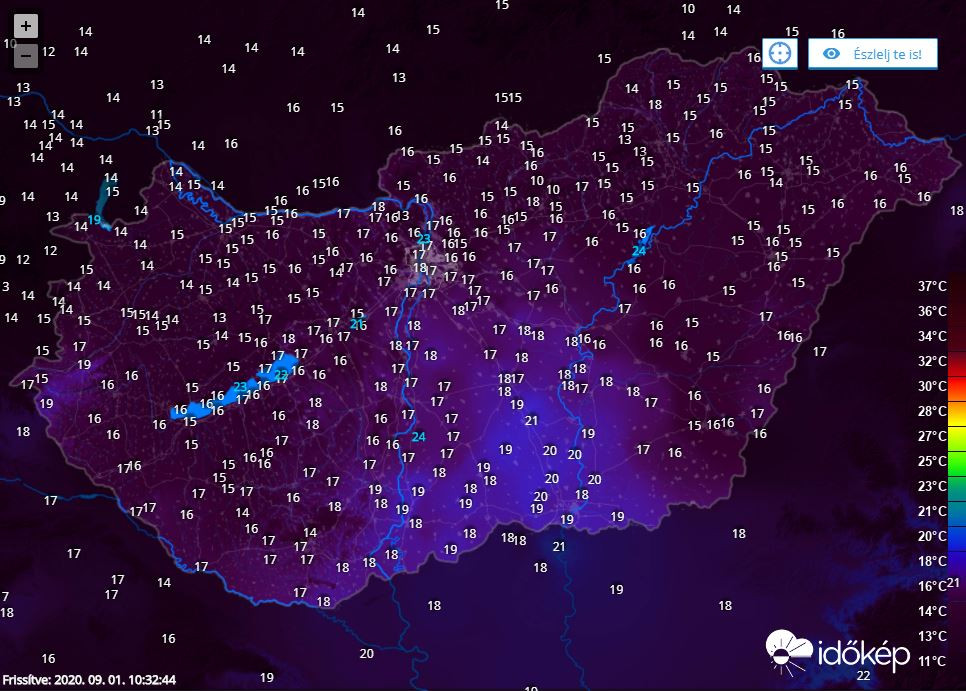Click the 34°C legend label

tap(932, 336)
